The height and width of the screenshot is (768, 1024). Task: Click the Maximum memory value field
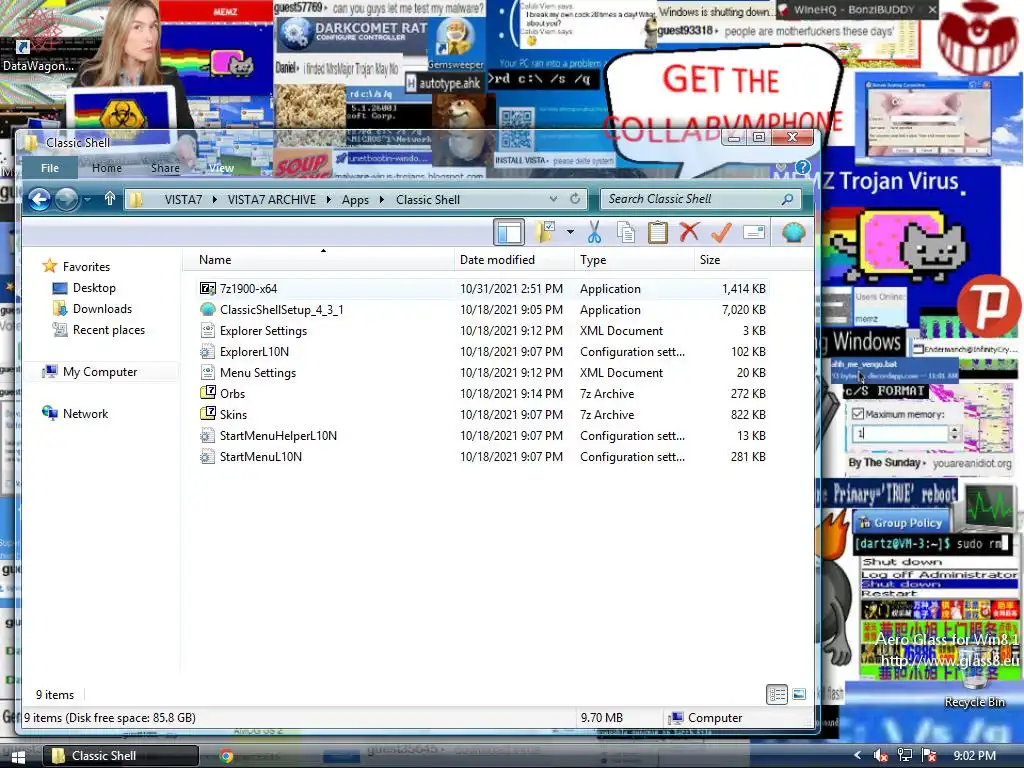(x=900, y=433)
